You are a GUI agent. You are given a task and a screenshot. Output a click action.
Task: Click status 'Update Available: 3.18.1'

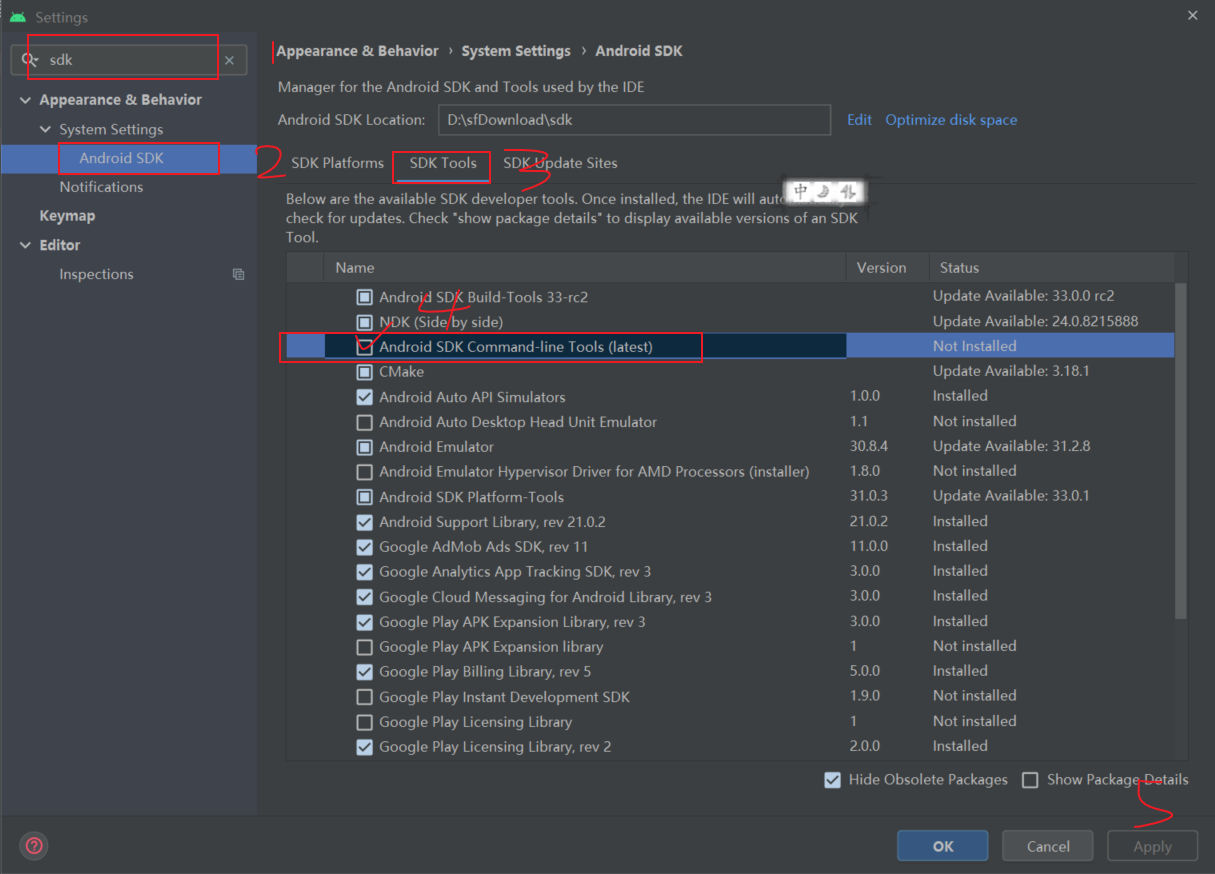tap(1011, 372)
